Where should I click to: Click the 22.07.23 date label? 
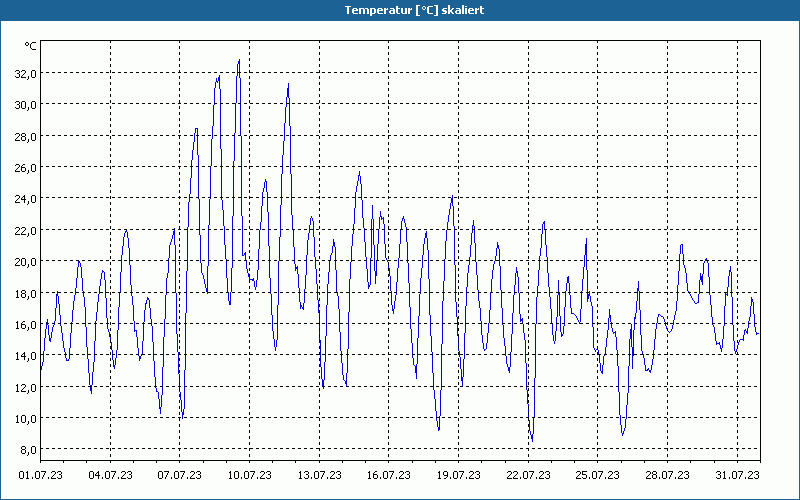click(x=529, y=476)
